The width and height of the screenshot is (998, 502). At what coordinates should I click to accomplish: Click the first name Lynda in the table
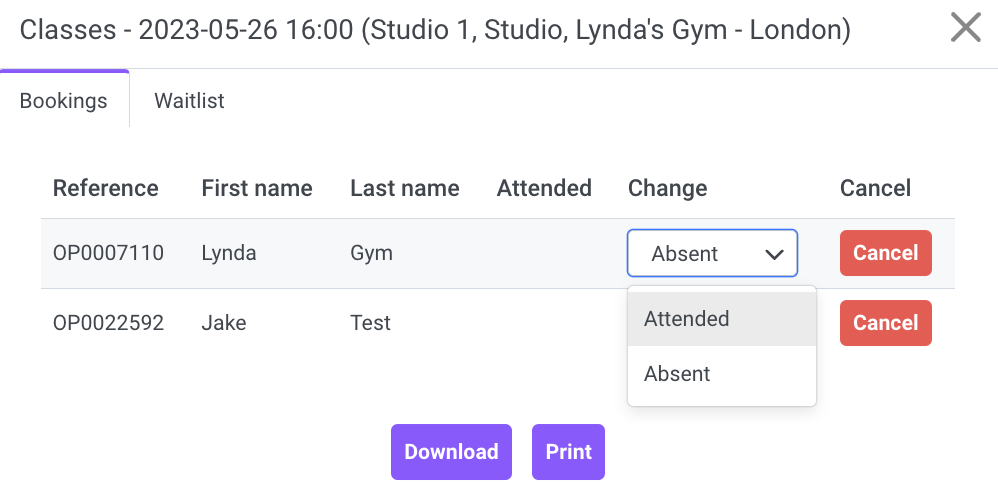click(229, 253)
